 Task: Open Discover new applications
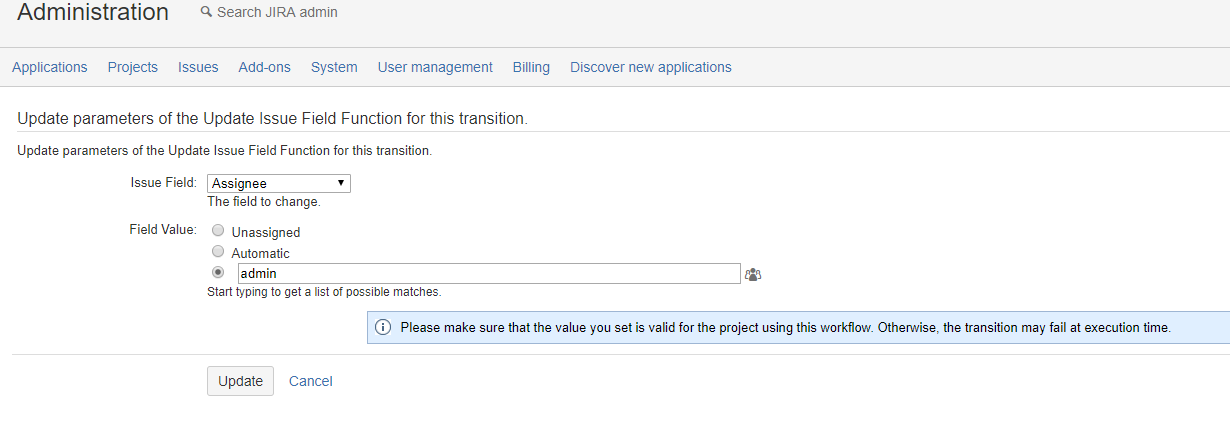click(x=651, y=67)
